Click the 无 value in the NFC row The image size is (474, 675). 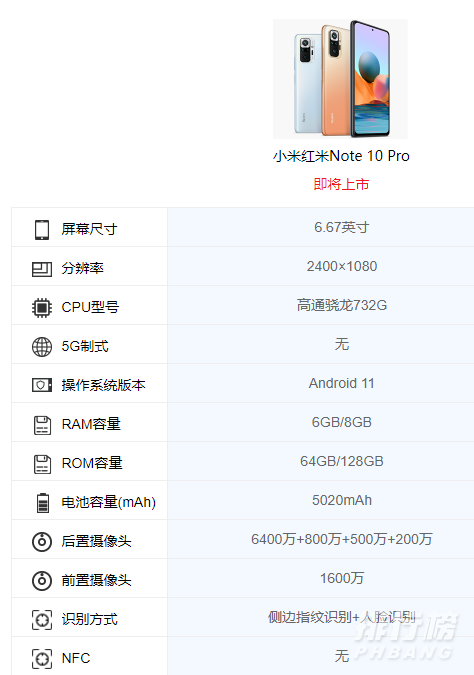click(341, 656)
